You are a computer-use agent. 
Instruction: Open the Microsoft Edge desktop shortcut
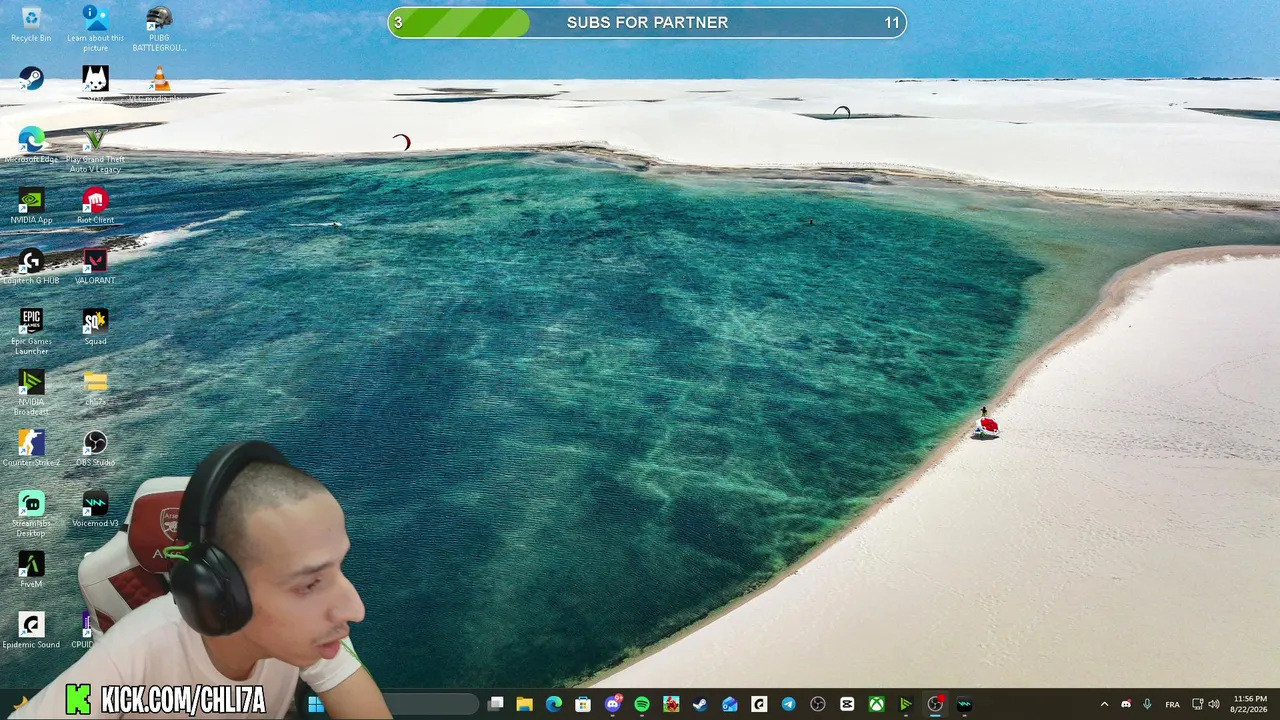pos(31,145)
